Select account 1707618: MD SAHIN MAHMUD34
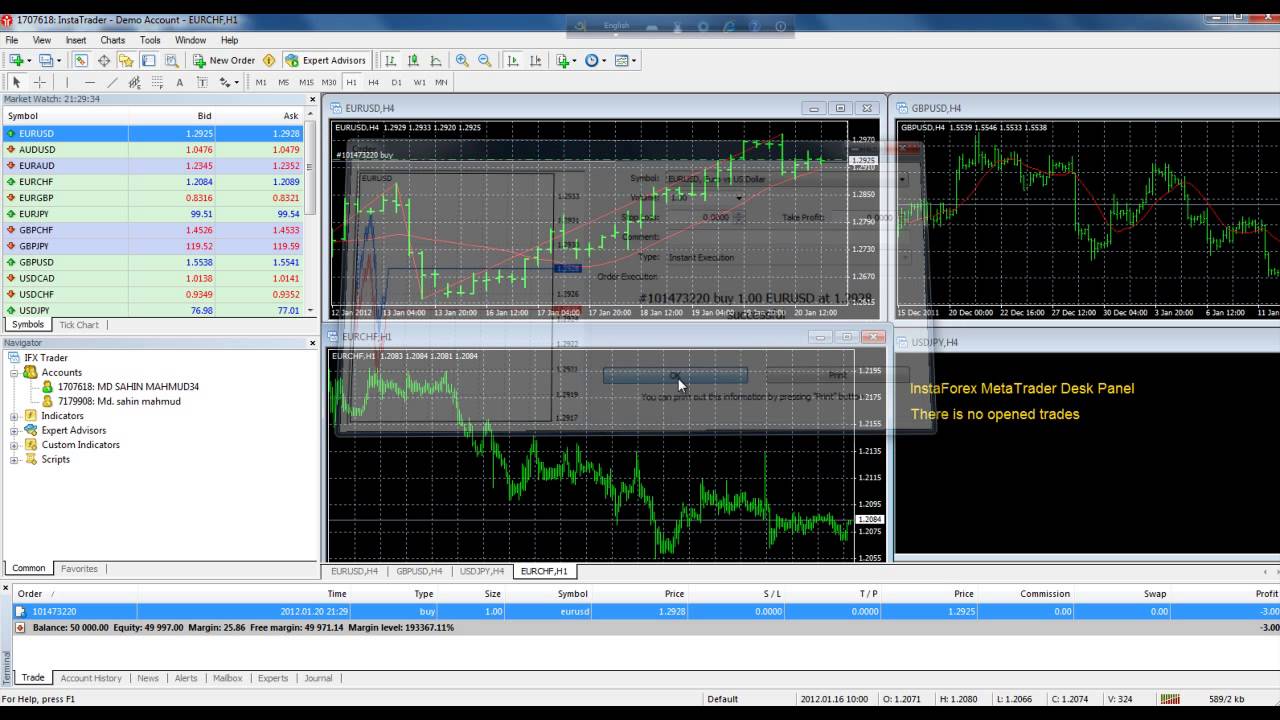Image resolution: width=1280 pixels, height=720 pixels. [128, 387]
